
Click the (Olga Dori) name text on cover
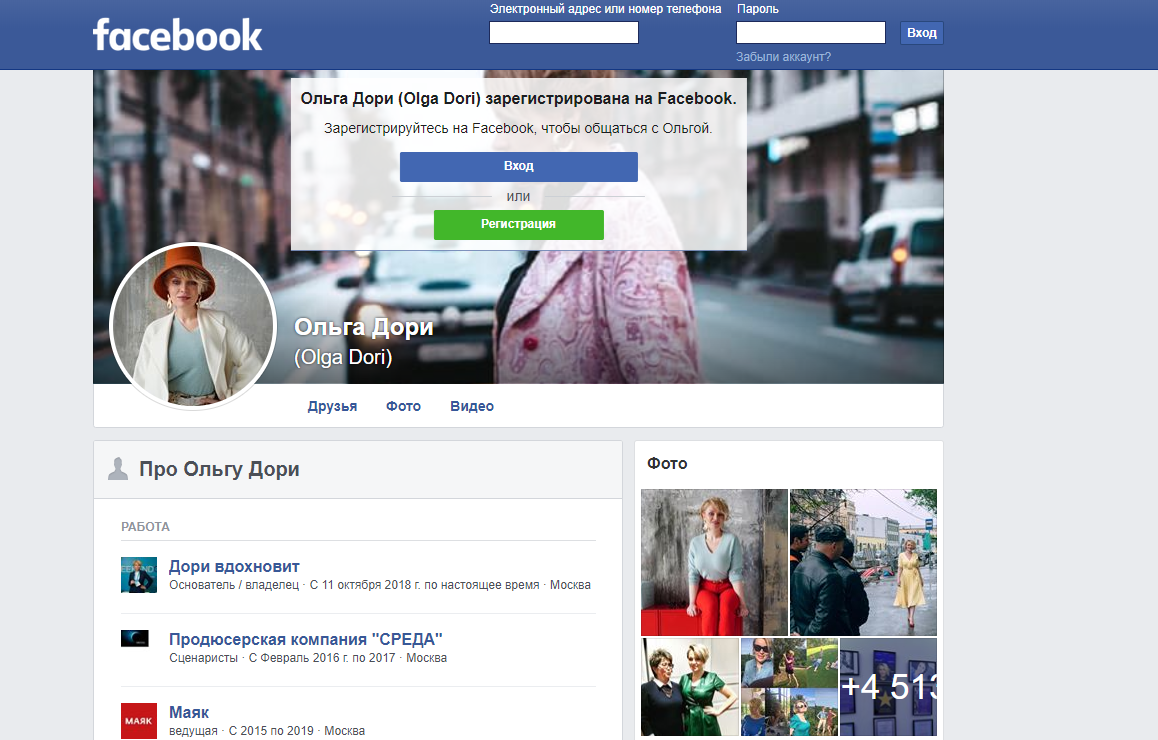click(x=343, y=357)
